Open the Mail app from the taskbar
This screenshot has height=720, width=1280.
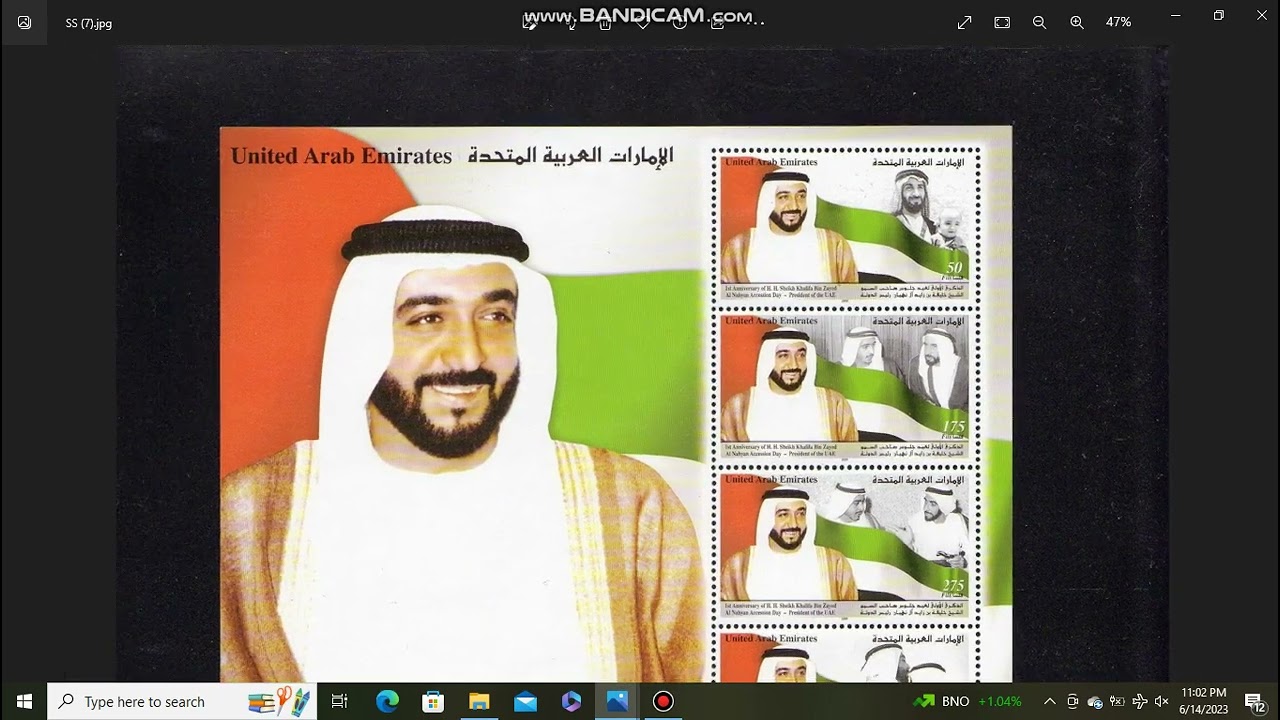tap(525, 701)
